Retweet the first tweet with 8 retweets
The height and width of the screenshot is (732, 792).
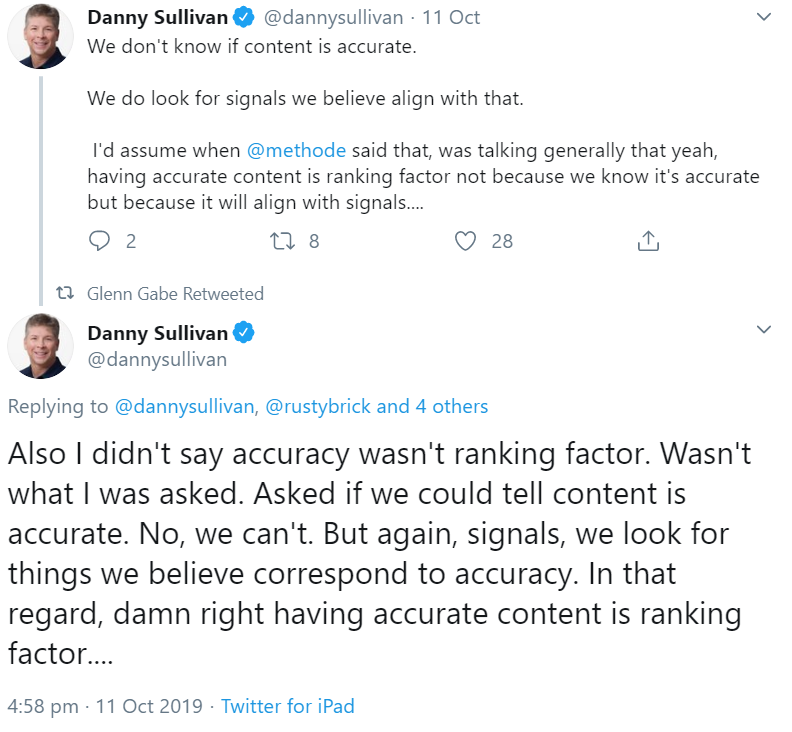coord(283,241)
